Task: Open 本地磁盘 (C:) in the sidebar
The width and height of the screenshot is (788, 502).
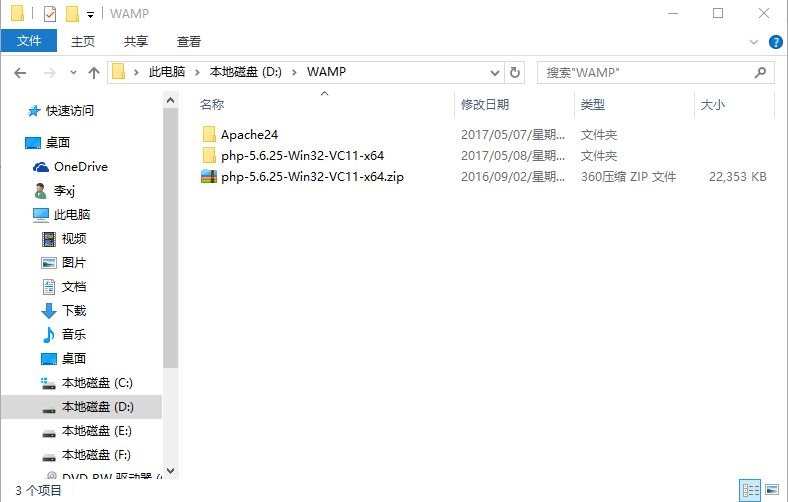Action: pyautogui.click(x=97, y=383)
